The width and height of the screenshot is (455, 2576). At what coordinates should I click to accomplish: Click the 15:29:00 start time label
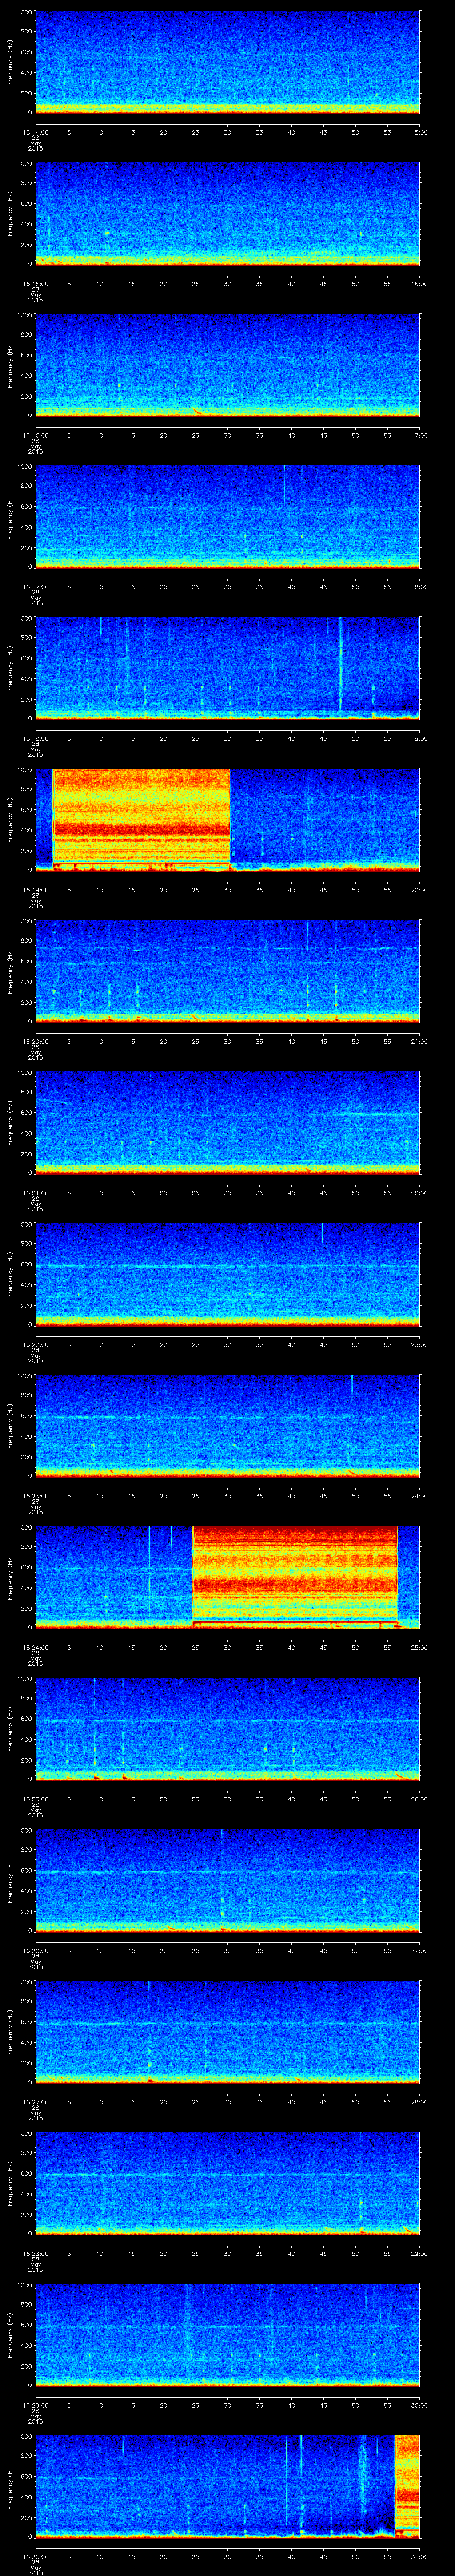[35, 2405]
